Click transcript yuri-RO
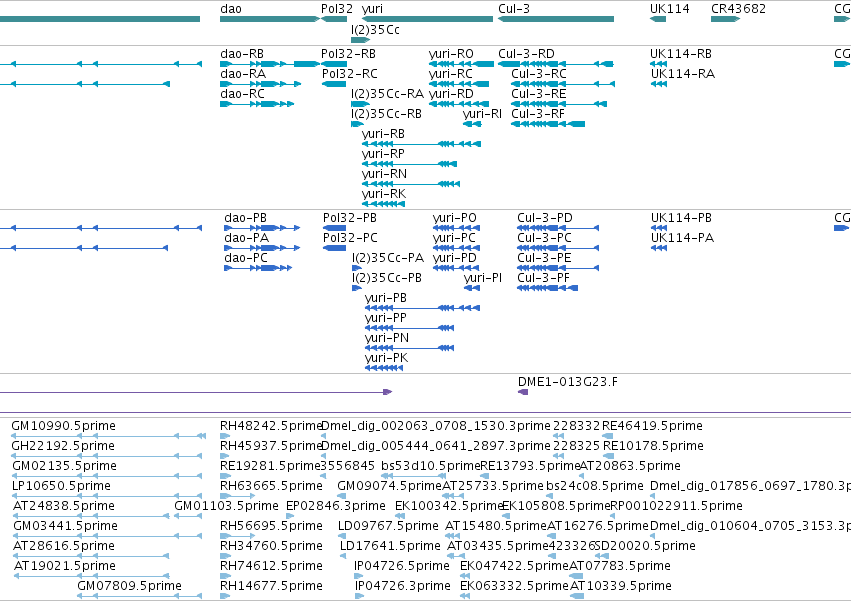Image resolution: width=851 pixels, height=601 pixels. (451, 54)
